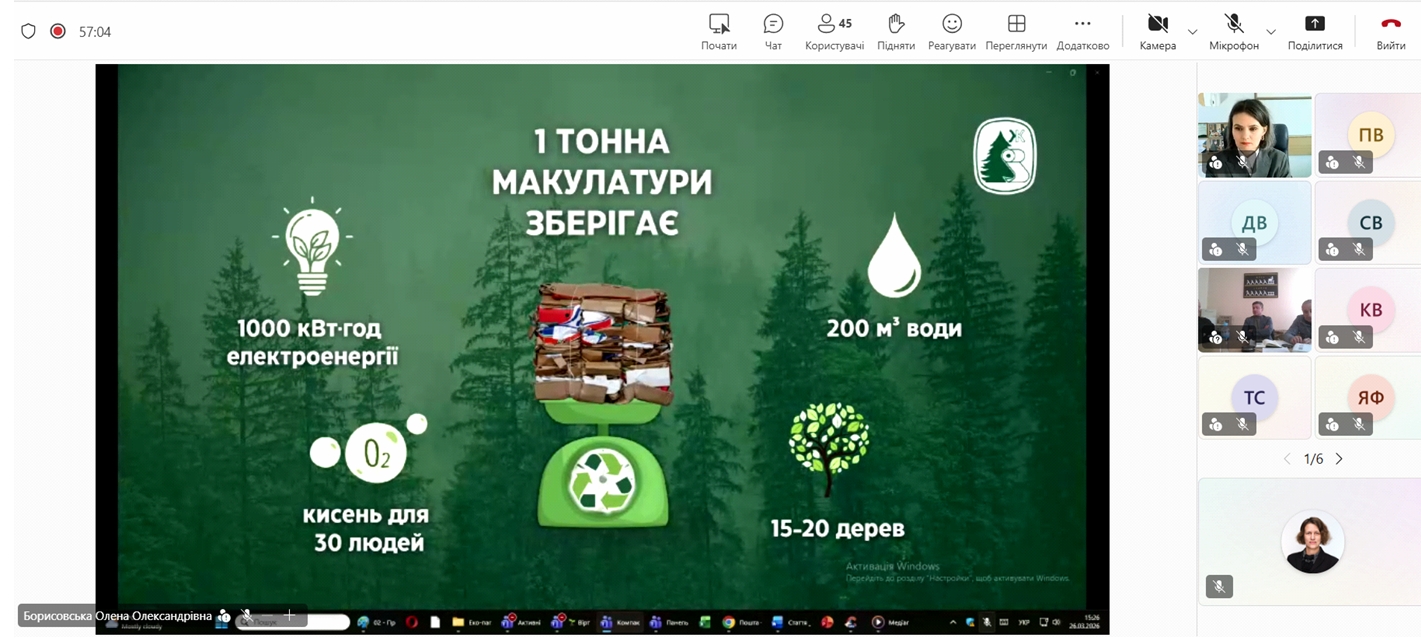Leave the meeting with Вийти
The height and width of the screenshot is (638, 1421).
tap(1391, 32)
